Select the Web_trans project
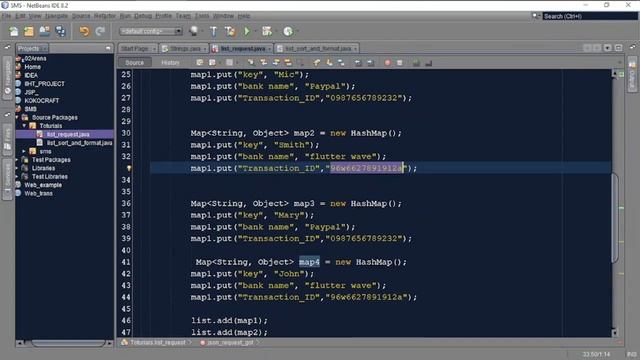The height and width of the screenshot is (360, 640). [38, 193]
